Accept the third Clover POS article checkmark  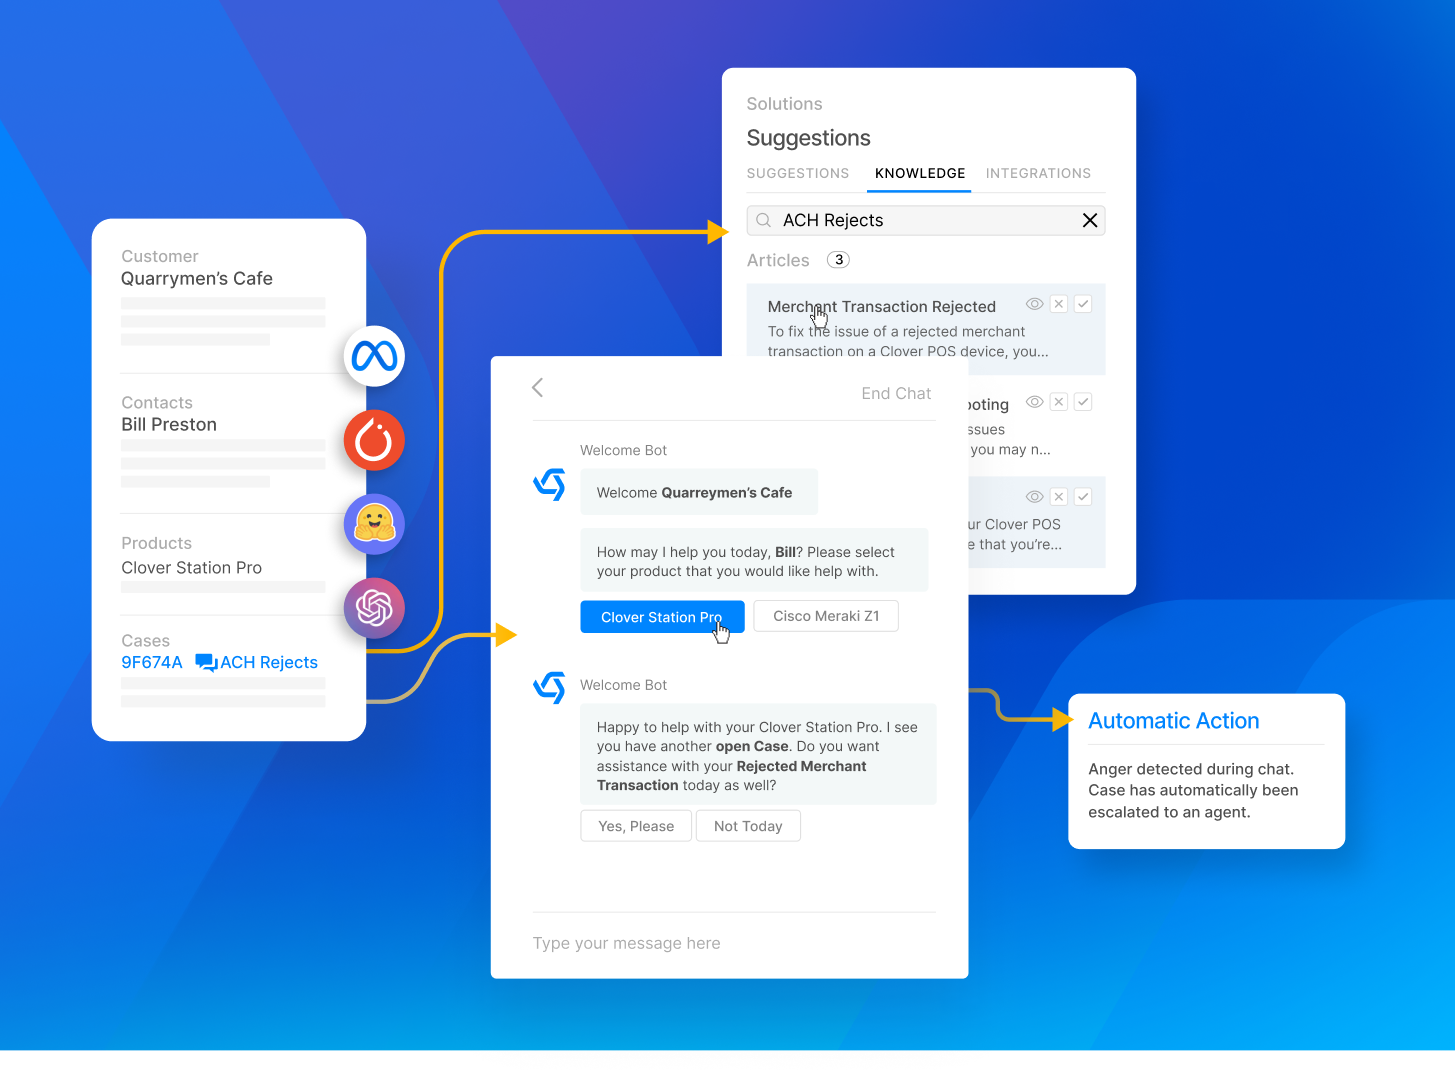(x=1083, y=497)
